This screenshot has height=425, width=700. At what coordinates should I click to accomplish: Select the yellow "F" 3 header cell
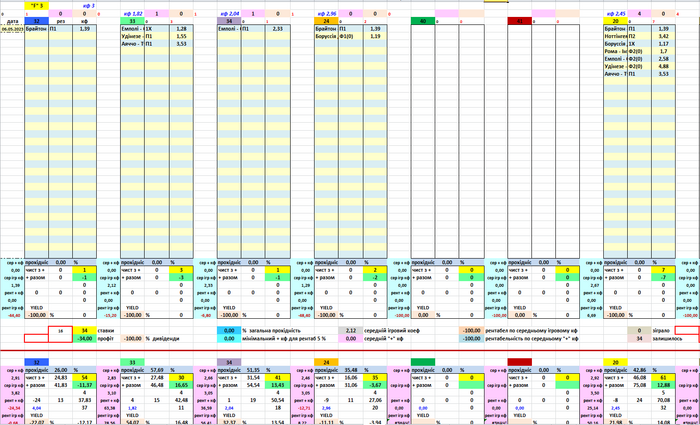click(x=37, y=6)
